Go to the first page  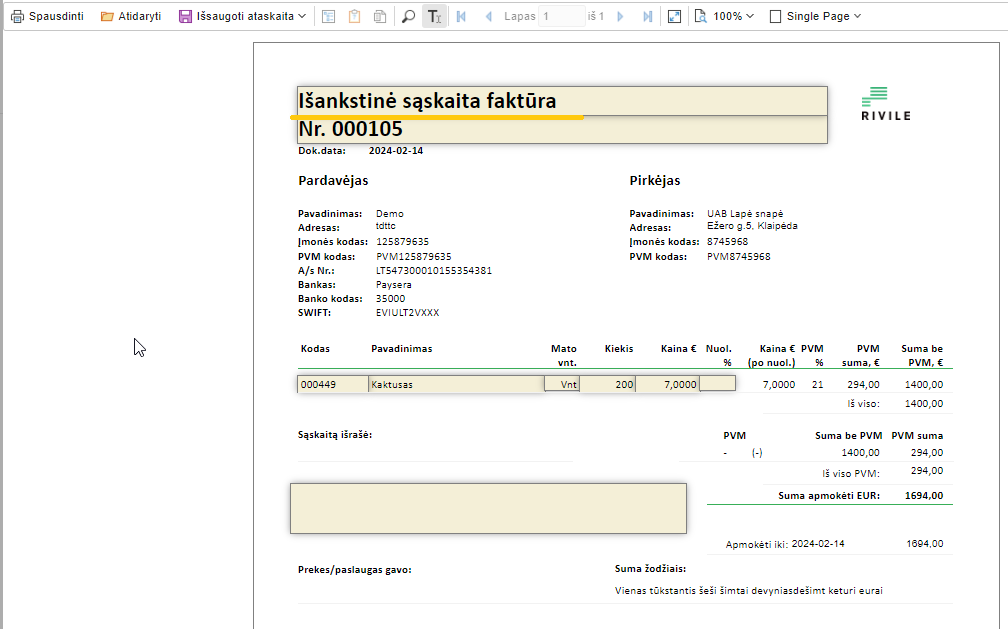coord(462,17)
